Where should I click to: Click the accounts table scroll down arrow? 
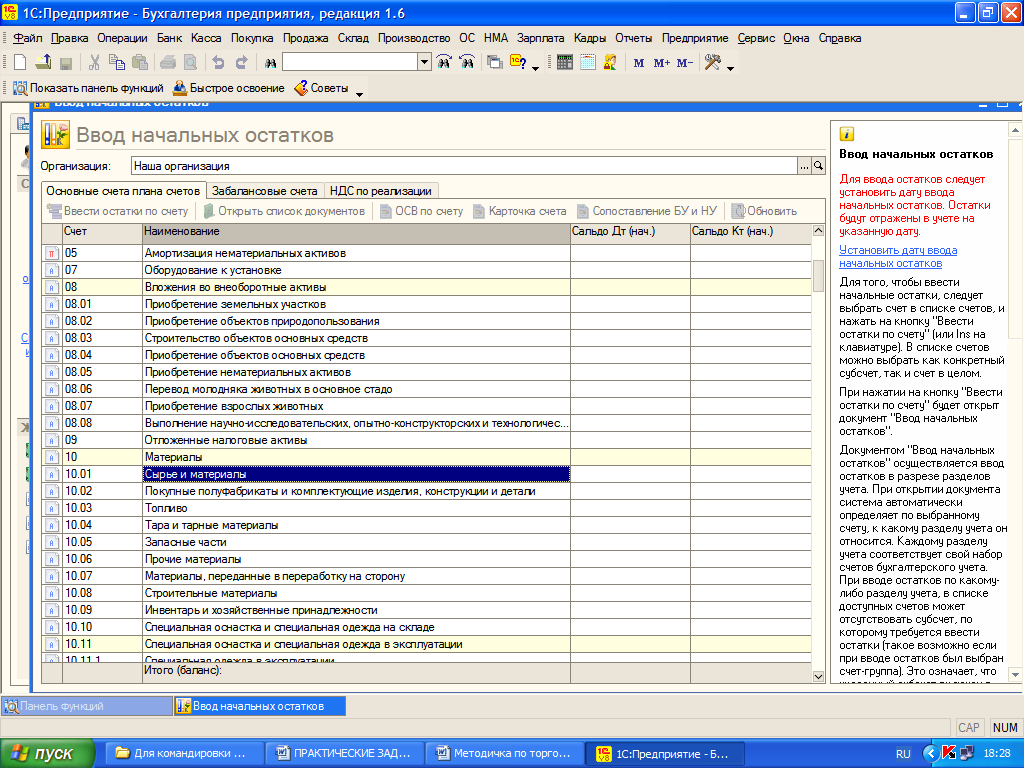[x=818, y=677]
